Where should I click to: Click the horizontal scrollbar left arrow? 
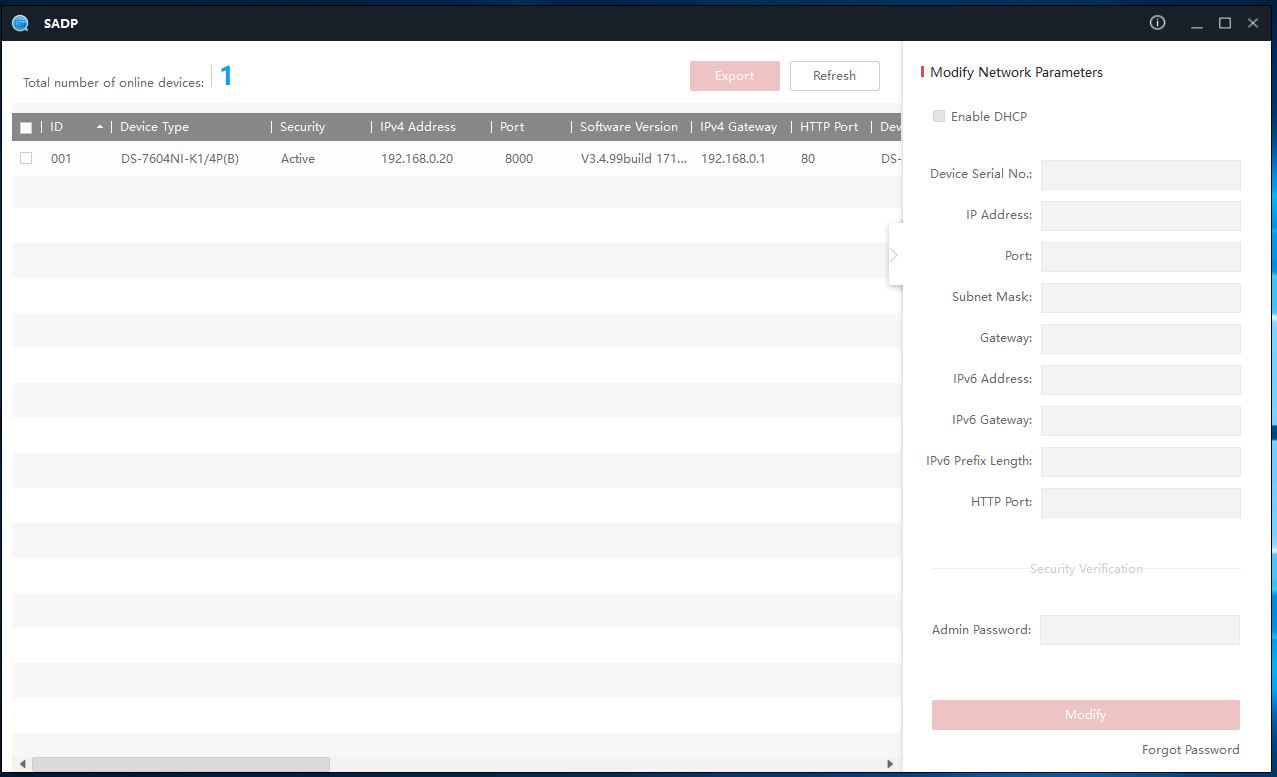point(22,765)
